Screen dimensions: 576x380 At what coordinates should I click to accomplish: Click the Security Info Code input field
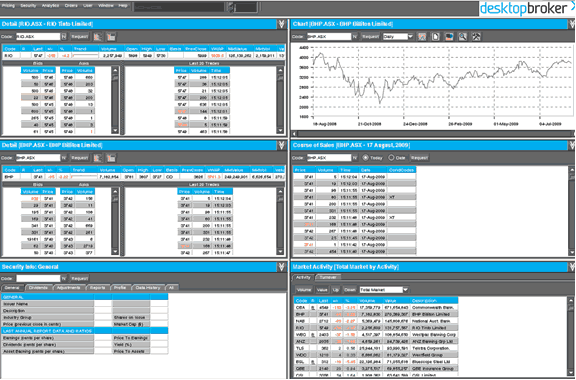pyautogui.click(x=38, y=279)
